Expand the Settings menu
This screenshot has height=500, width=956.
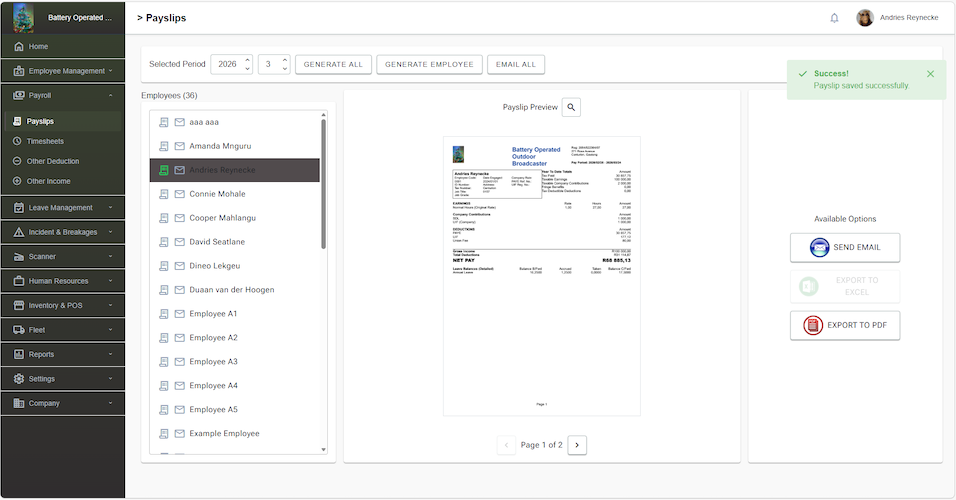(x=63, y=379)
